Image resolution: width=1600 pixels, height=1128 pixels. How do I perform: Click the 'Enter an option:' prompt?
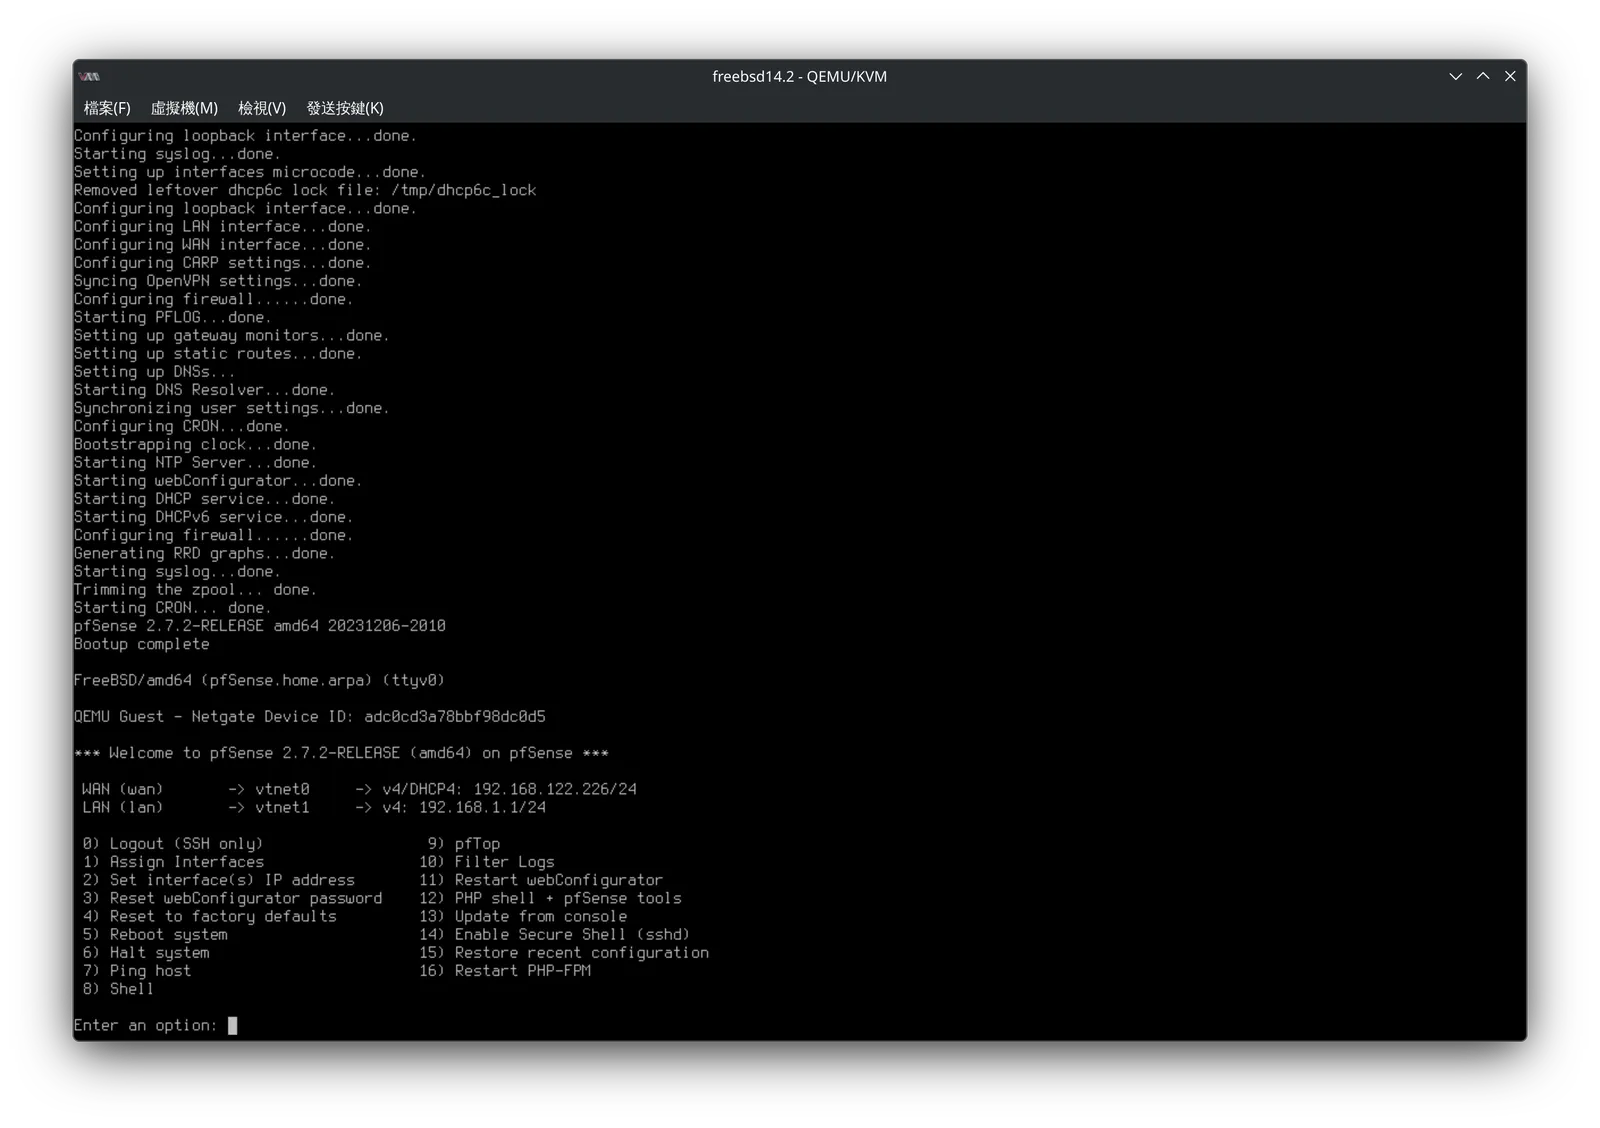[145, 1025]
